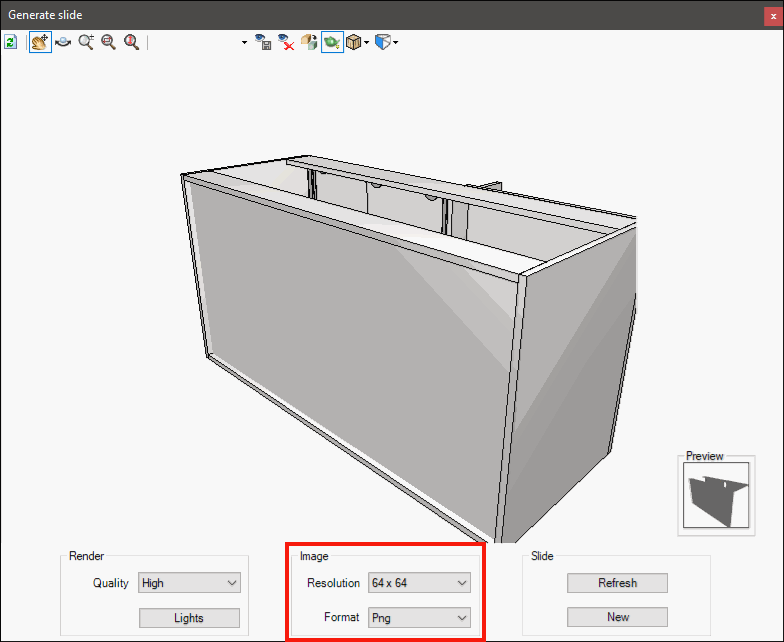Select the Zoom window tool

(x=108, y=42)
